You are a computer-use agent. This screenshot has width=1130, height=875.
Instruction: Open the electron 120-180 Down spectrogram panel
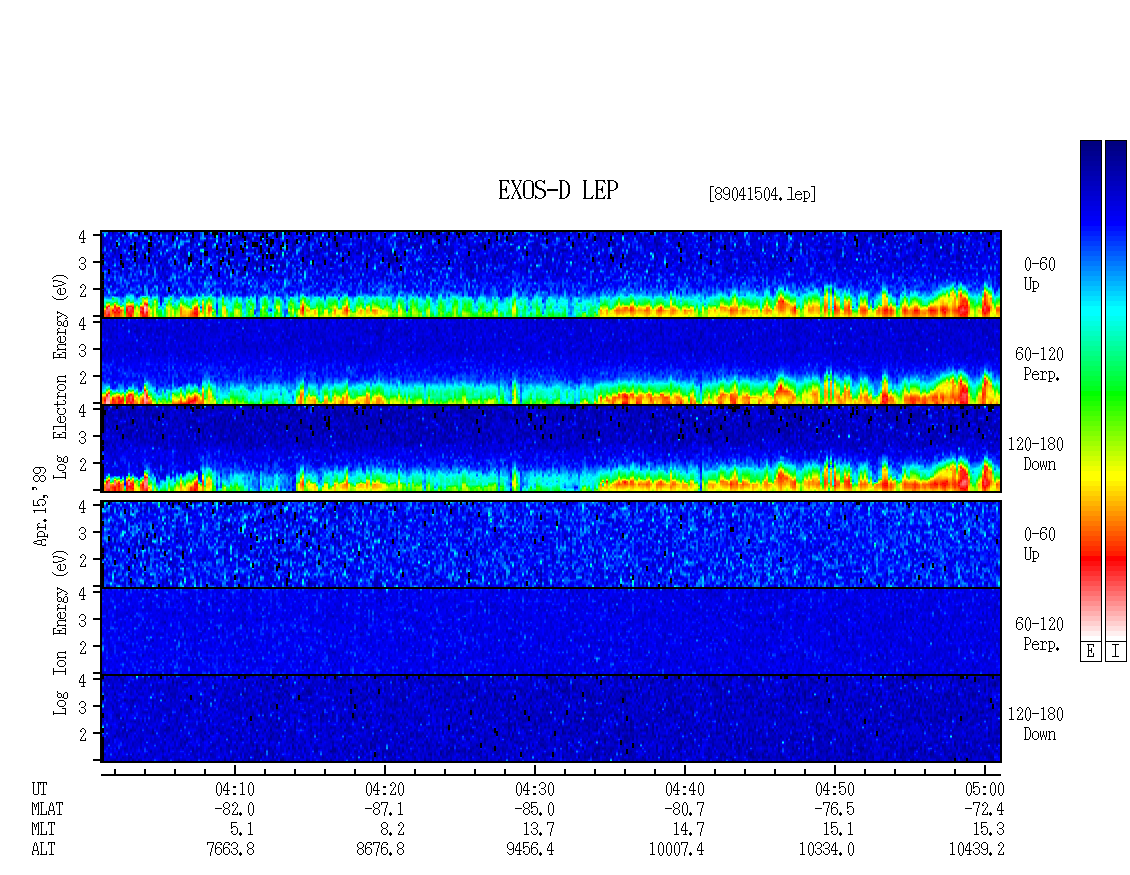(x=551, y=448)
